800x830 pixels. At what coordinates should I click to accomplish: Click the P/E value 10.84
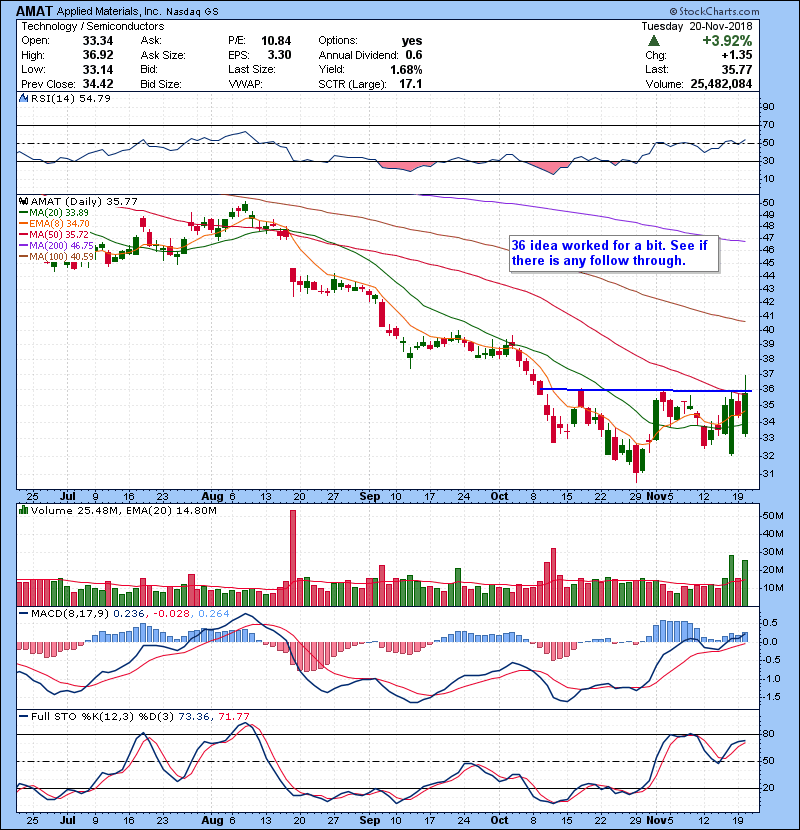(276, 40)
